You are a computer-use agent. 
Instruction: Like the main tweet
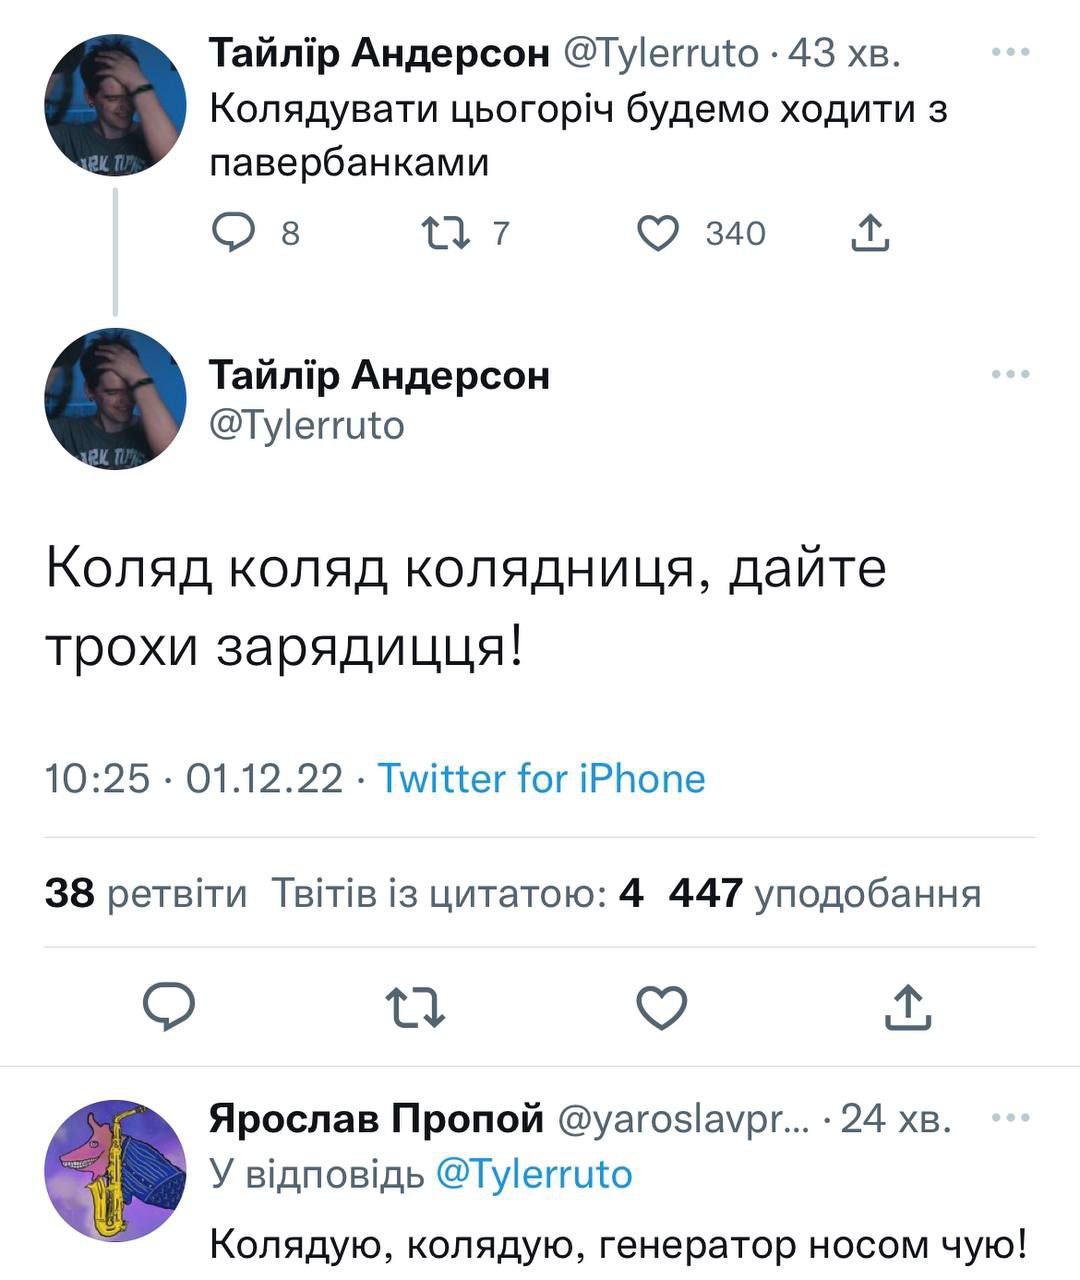662,1007
